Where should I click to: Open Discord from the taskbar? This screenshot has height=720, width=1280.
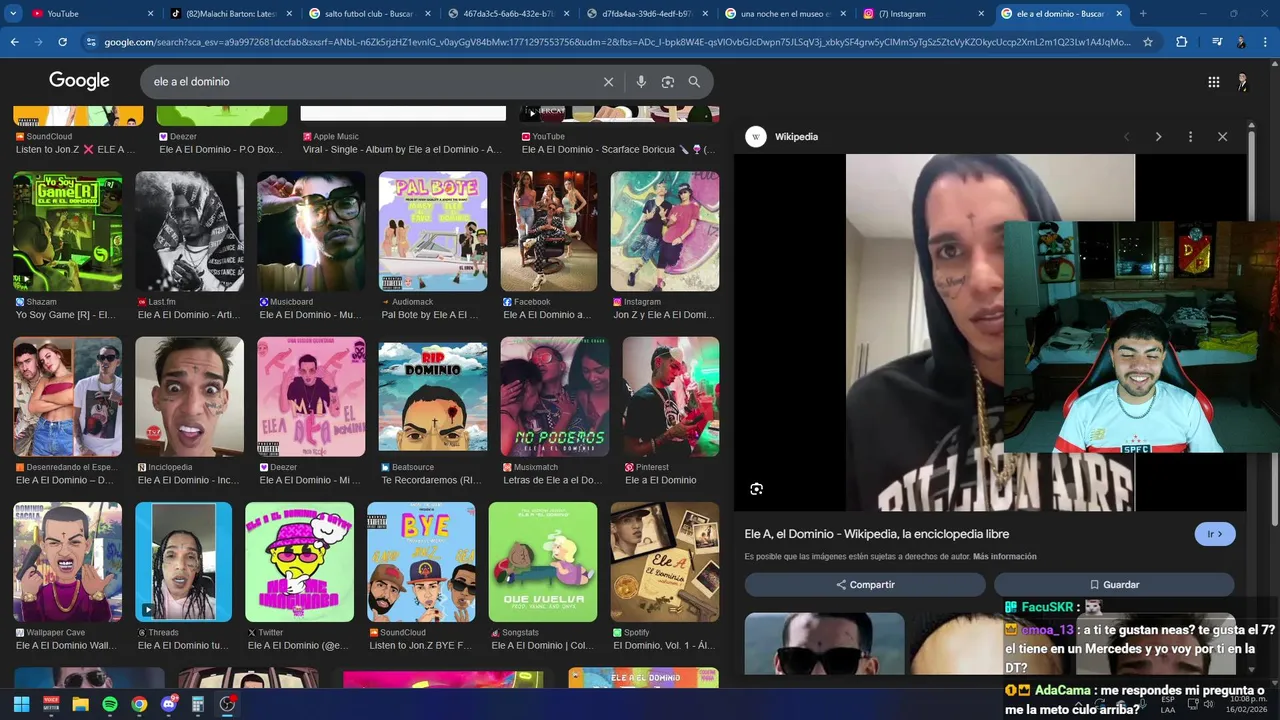169,704
